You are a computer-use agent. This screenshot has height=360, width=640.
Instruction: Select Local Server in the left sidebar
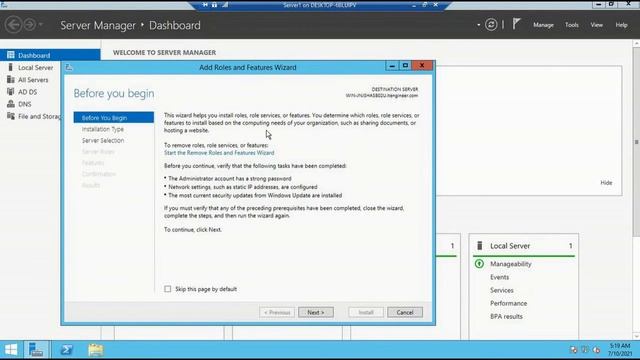(x=36, y=67)
